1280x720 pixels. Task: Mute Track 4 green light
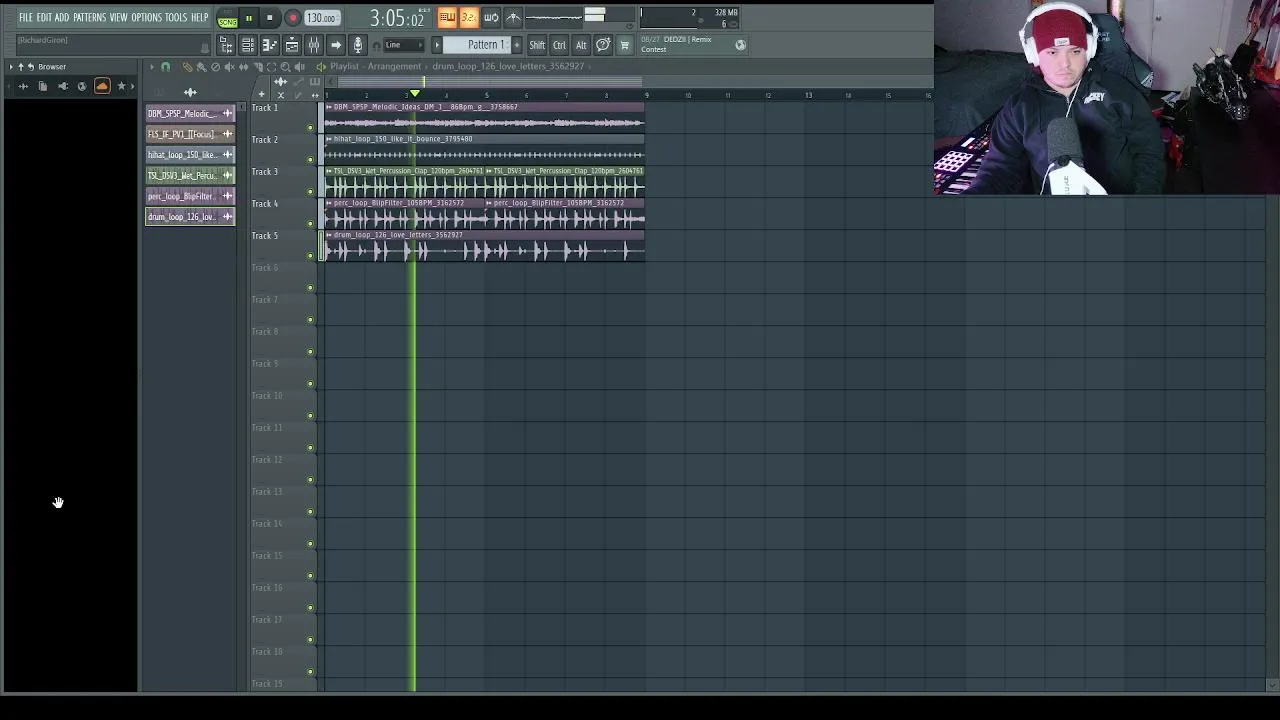pos(310,223)
